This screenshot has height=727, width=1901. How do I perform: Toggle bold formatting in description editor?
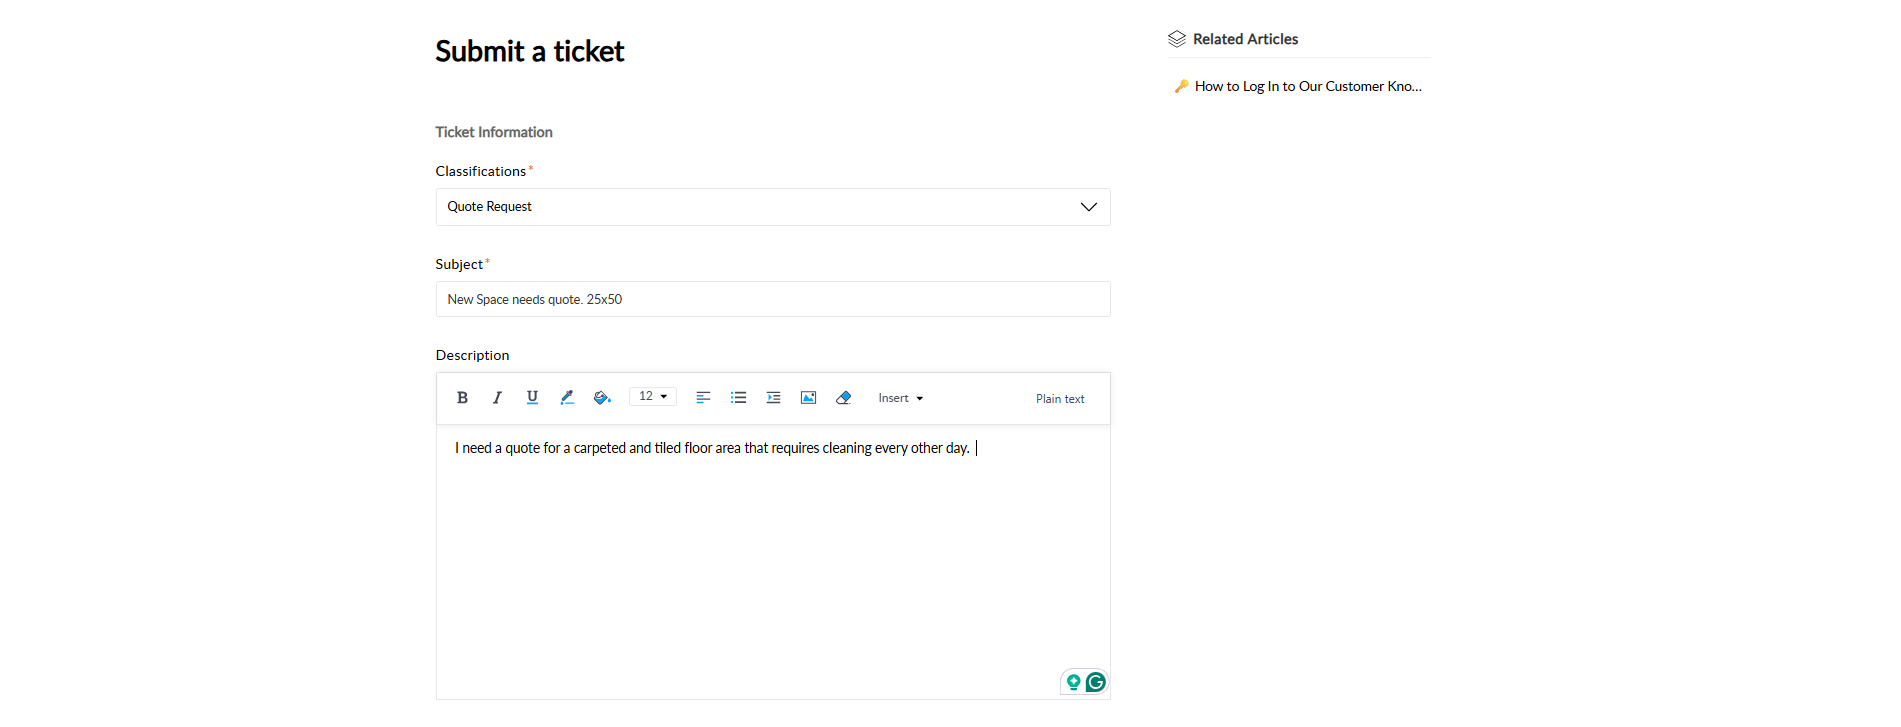coord(462,398)
